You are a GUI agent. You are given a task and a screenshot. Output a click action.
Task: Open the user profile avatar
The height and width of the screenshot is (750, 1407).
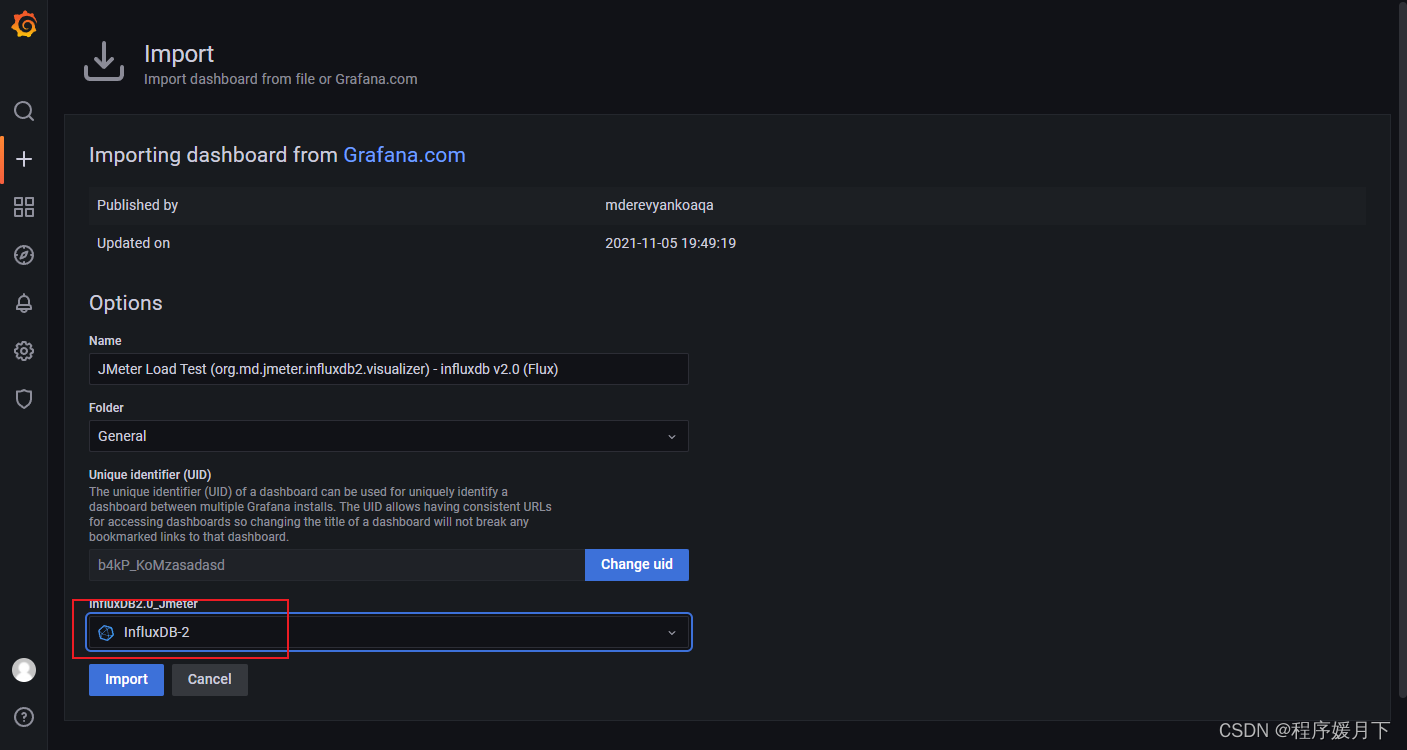[x=24, y=670]
